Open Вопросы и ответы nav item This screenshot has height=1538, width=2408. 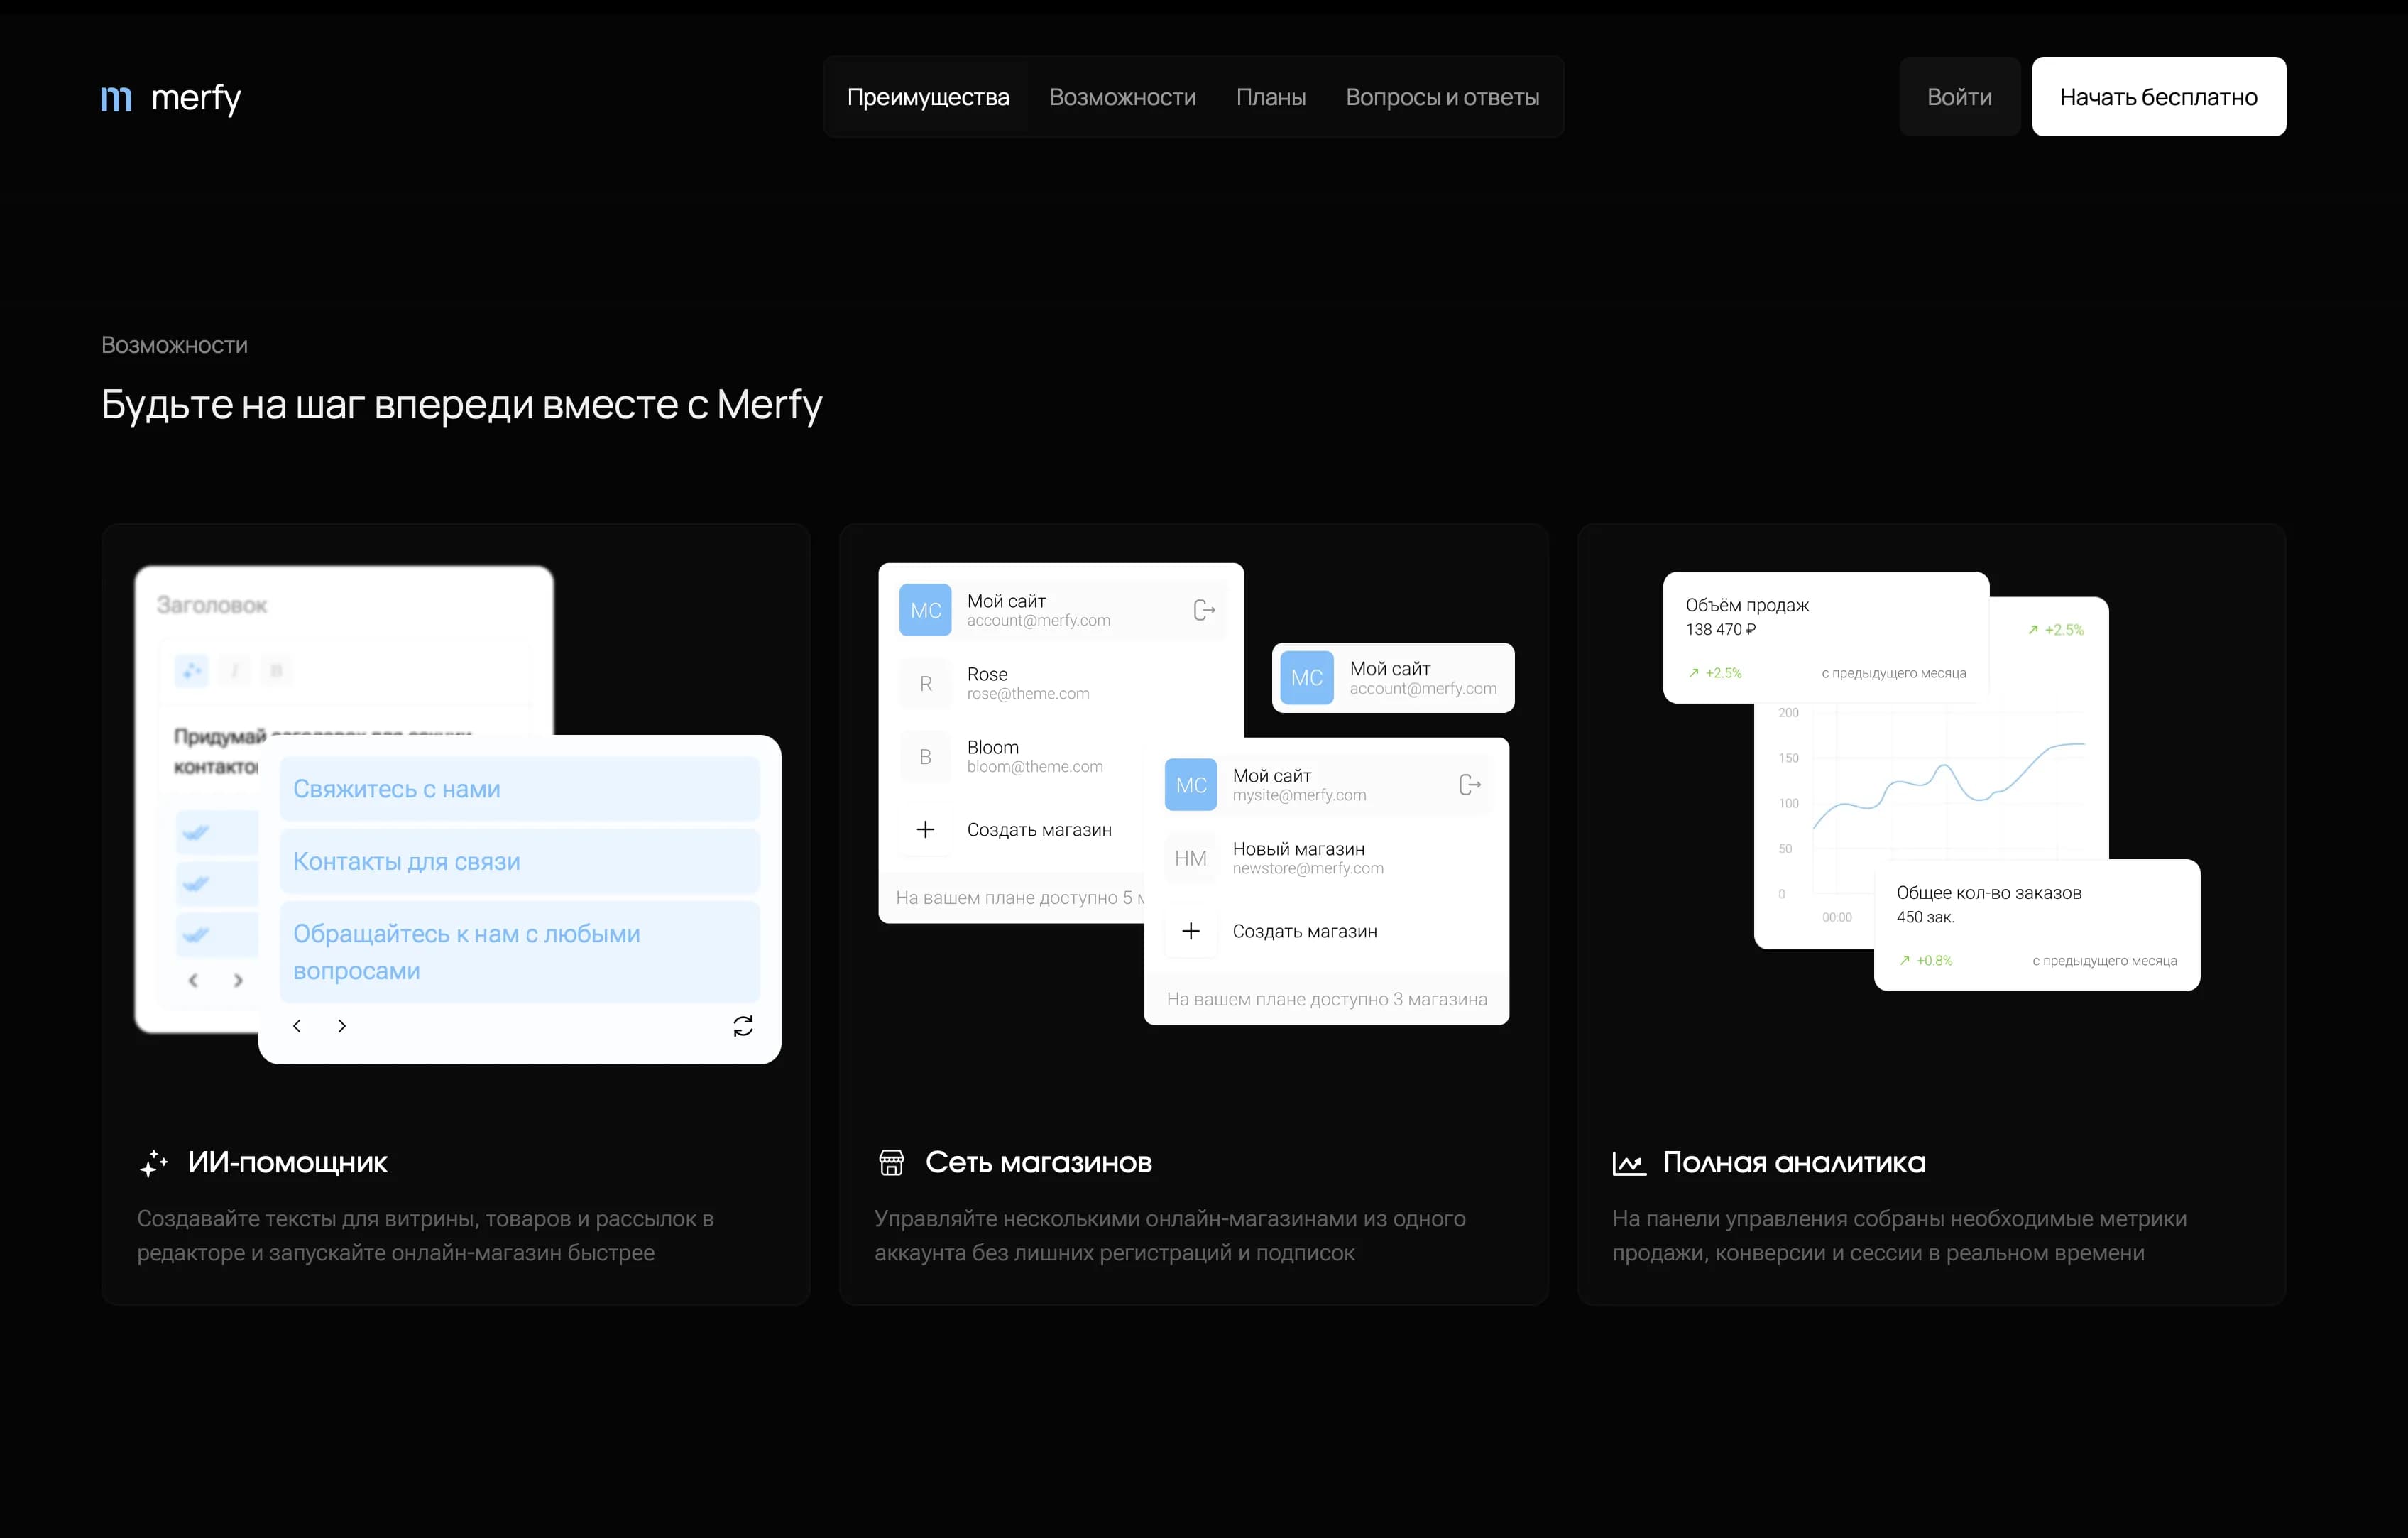(x=1442, y=97)
